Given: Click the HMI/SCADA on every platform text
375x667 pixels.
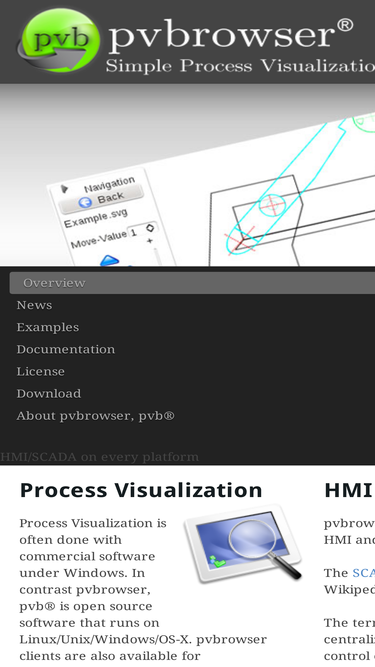Looking at the screenshot, I should [x=99, y=457].
